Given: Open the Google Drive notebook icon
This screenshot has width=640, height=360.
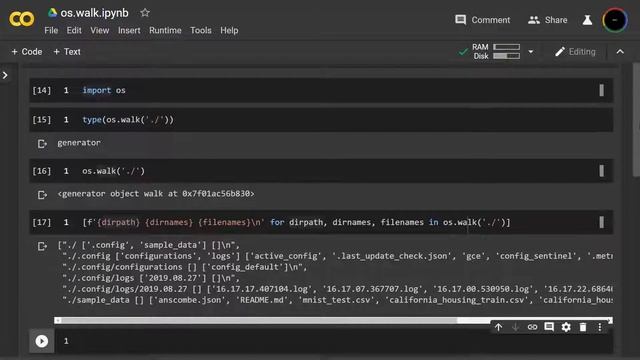Looking at the screenshot, I should click(x=52, y=13).
